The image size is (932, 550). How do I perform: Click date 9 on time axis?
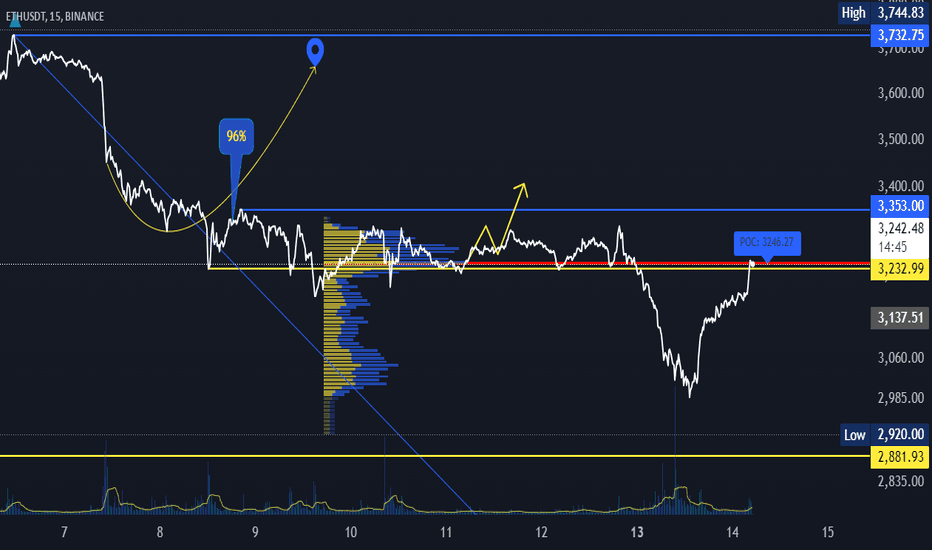(x=255, y=532)
